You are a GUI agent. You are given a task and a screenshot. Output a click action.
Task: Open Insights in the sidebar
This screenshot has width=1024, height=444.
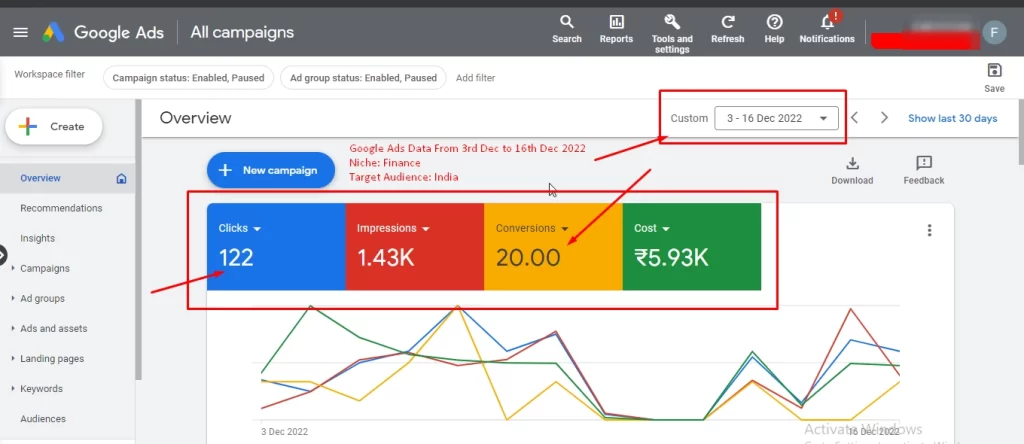(x=37, y=238)
